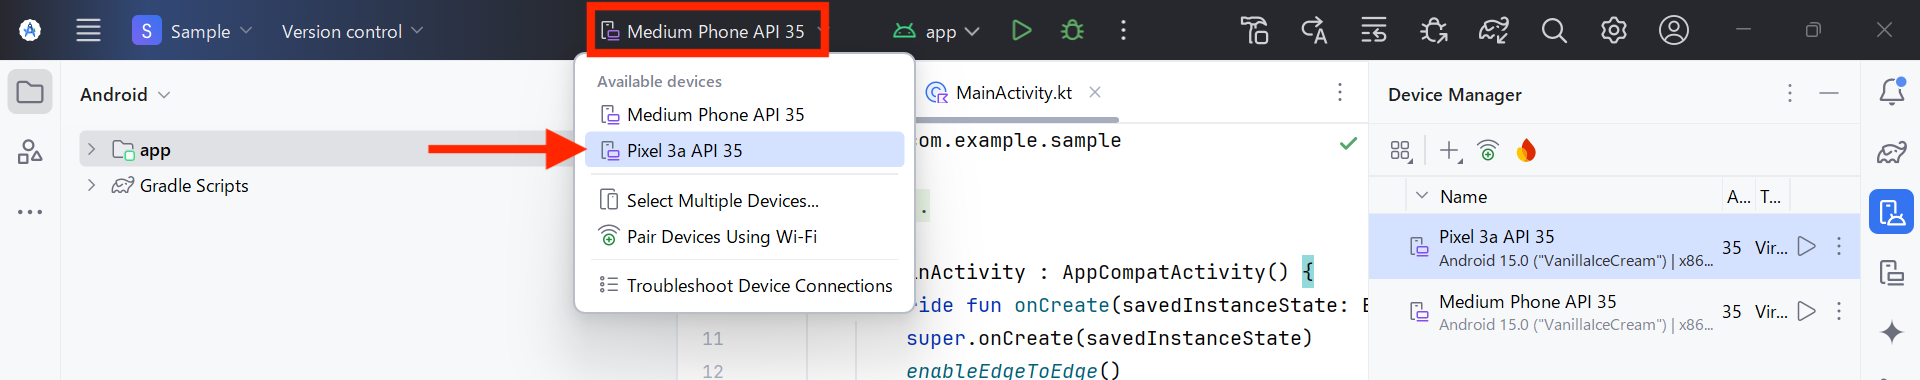Screen dimensions: 1920x380
Task: Click the Android Studio logo icon
Action: coord(30,31)
